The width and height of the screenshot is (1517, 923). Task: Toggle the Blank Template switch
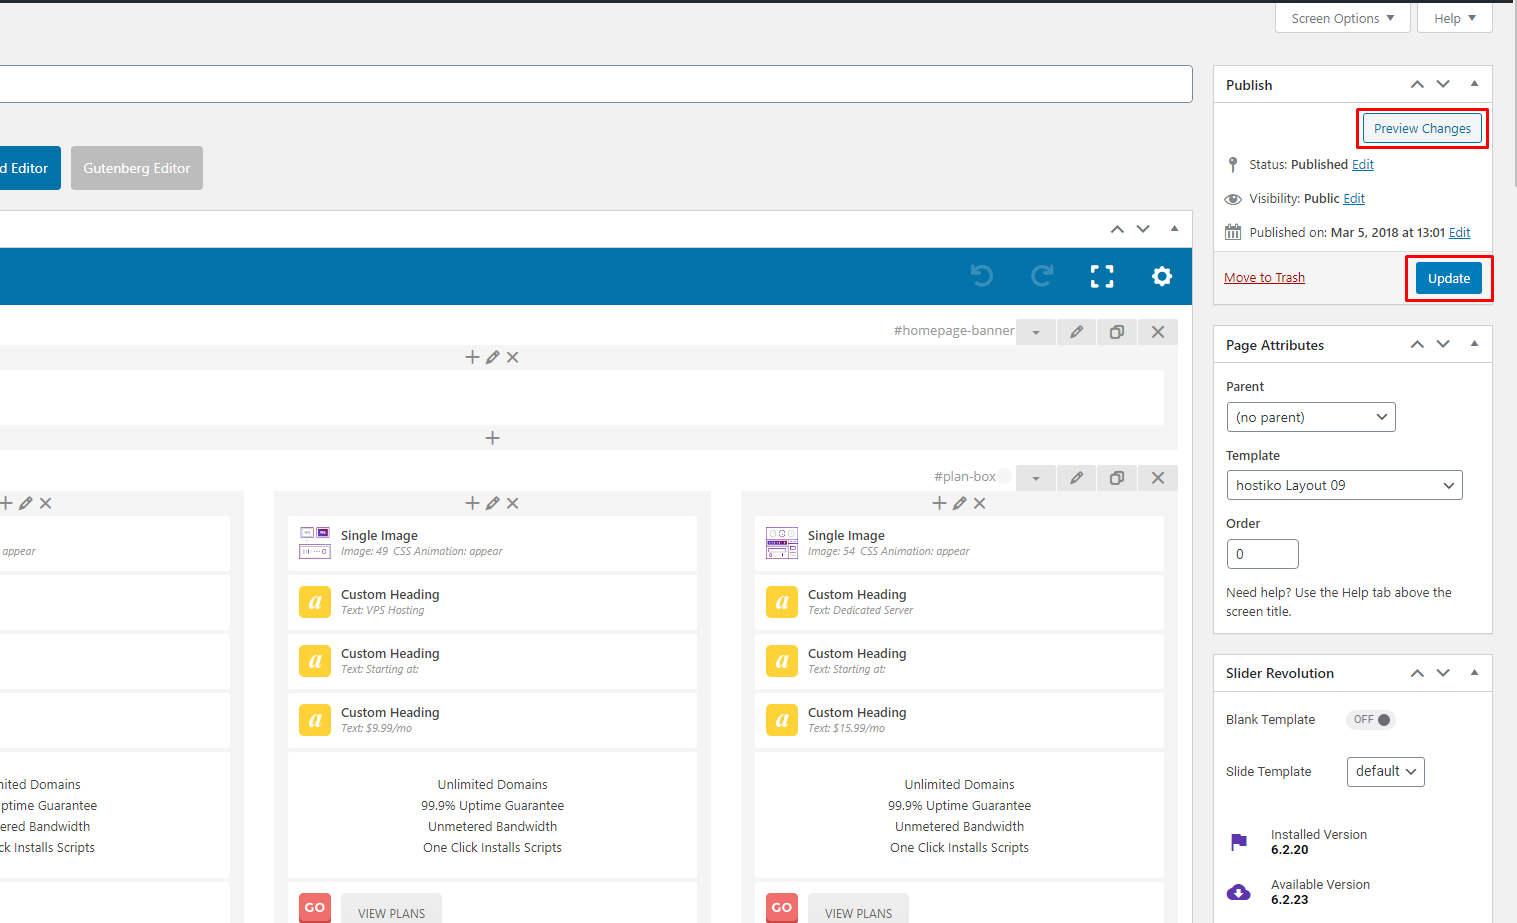(1371, 720)
